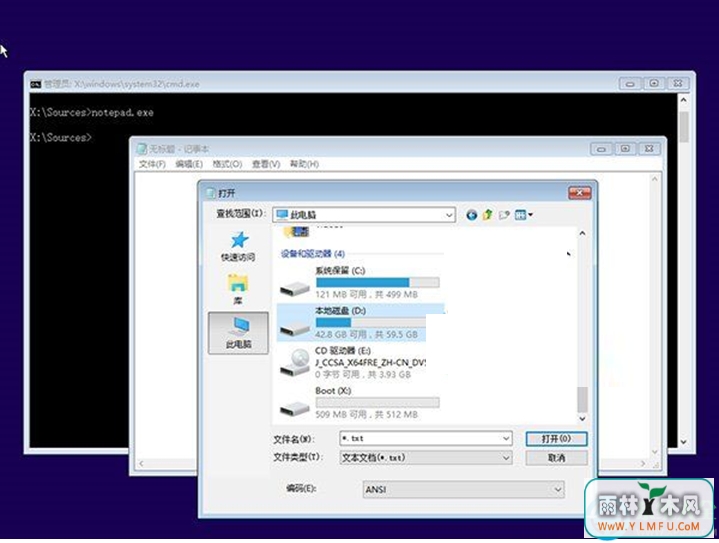Click the Cancel (取消) button
The height and width of the screenshot is (543, 719).
coord(556,458)
